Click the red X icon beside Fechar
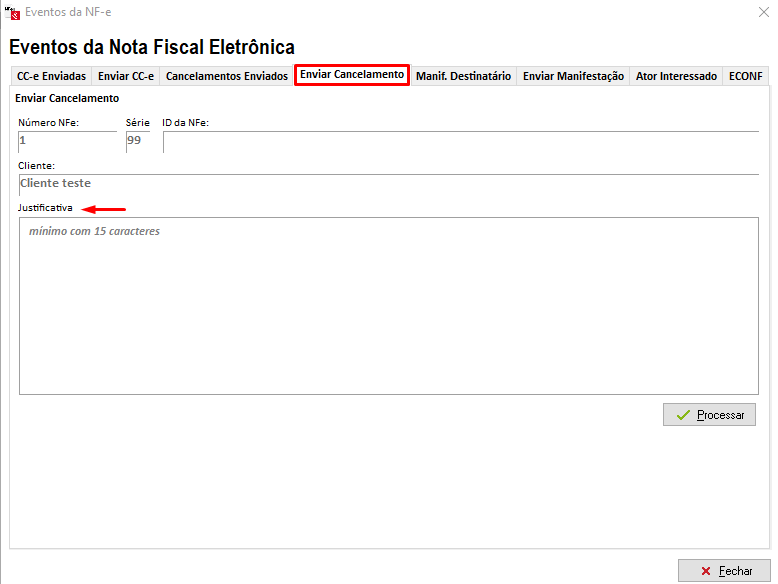This screenshot has height=584, width=778. tap(706, 571)
